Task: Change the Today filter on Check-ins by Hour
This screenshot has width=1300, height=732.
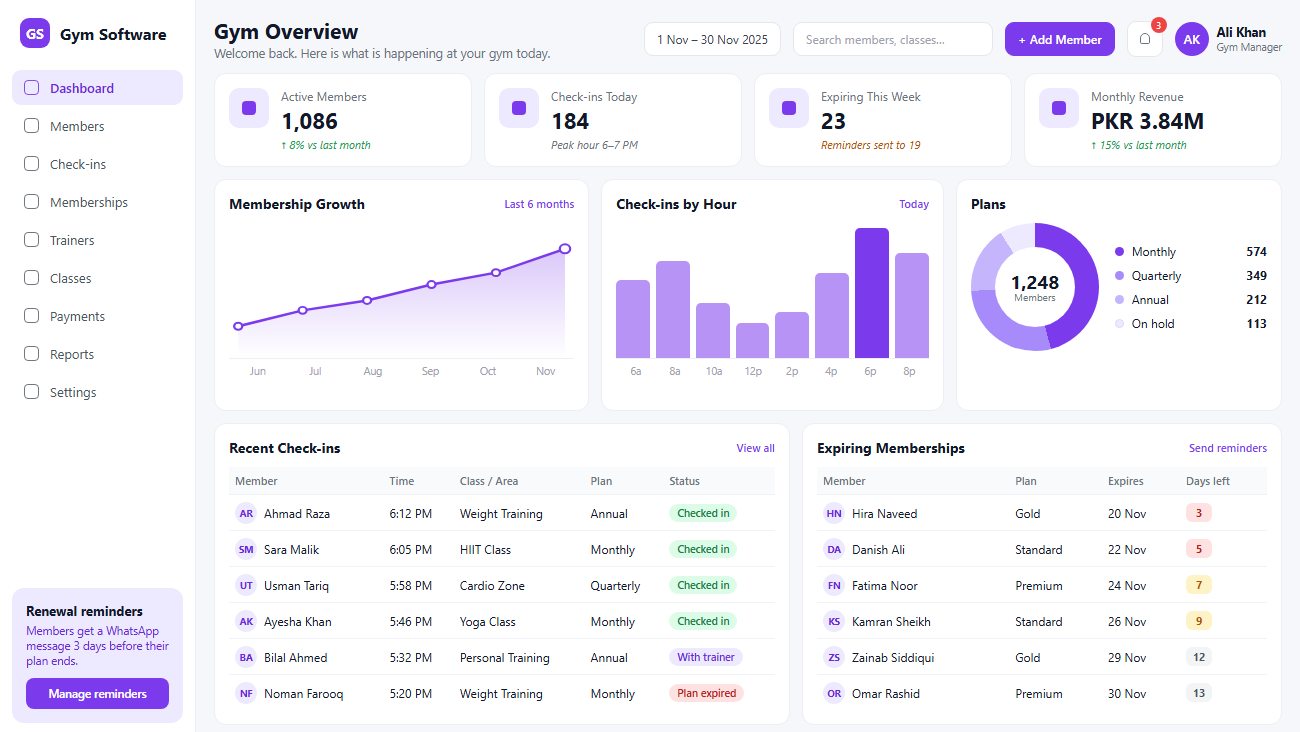Action: coord(914,204)
